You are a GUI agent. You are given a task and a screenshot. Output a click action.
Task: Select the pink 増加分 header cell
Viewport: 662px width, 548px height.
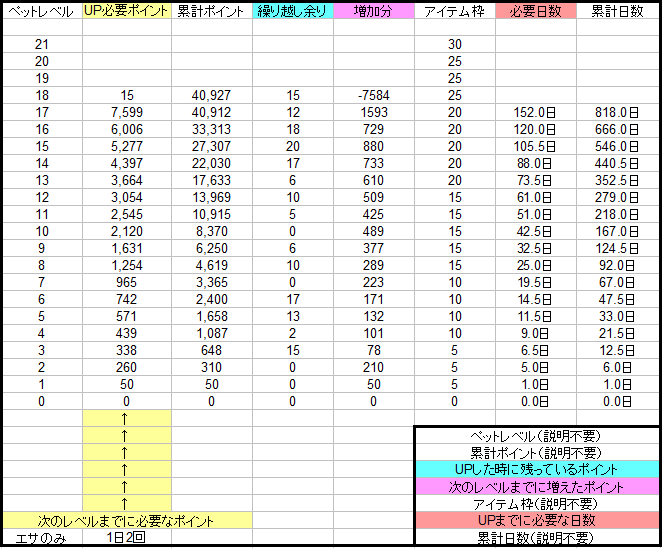tap(373, 10)
